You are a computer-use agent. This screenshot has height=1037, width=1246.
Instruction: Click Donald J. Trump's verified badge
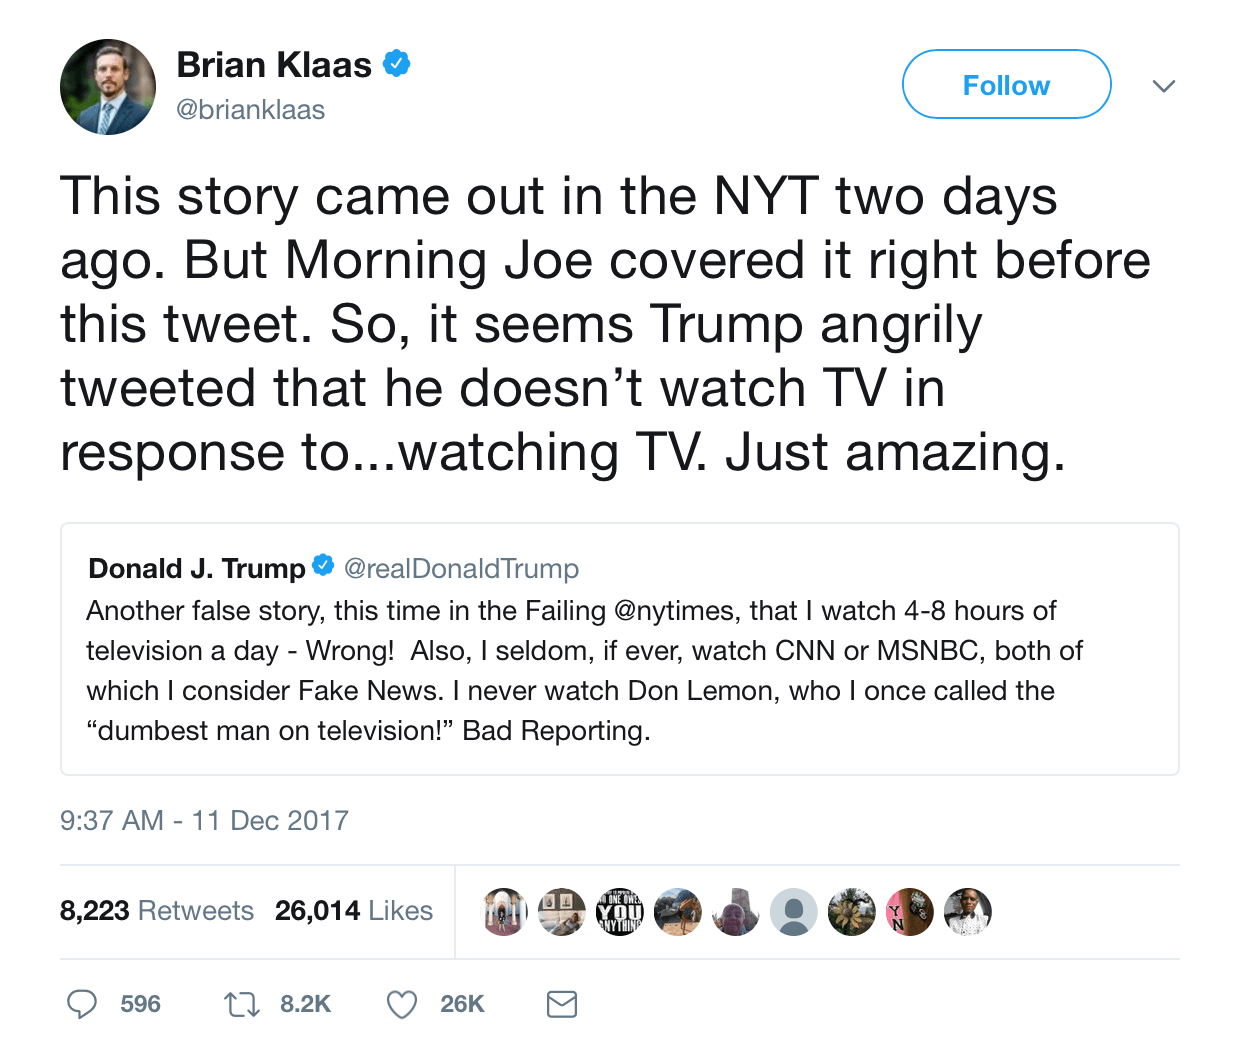323,566
